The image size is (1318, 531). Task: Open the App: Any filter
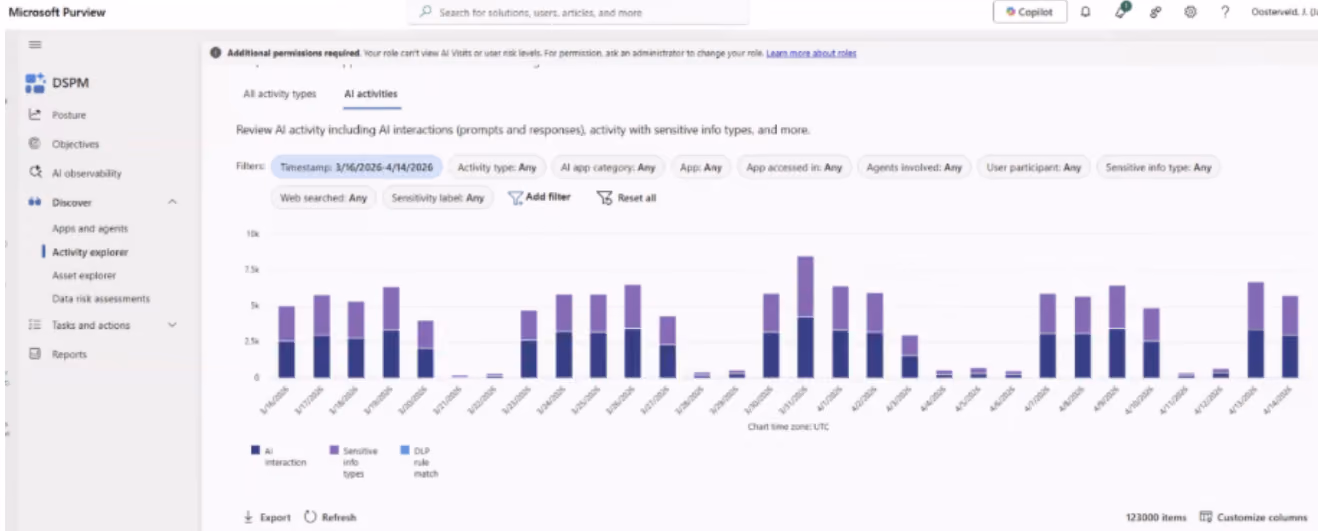click(x=701, y=168)
